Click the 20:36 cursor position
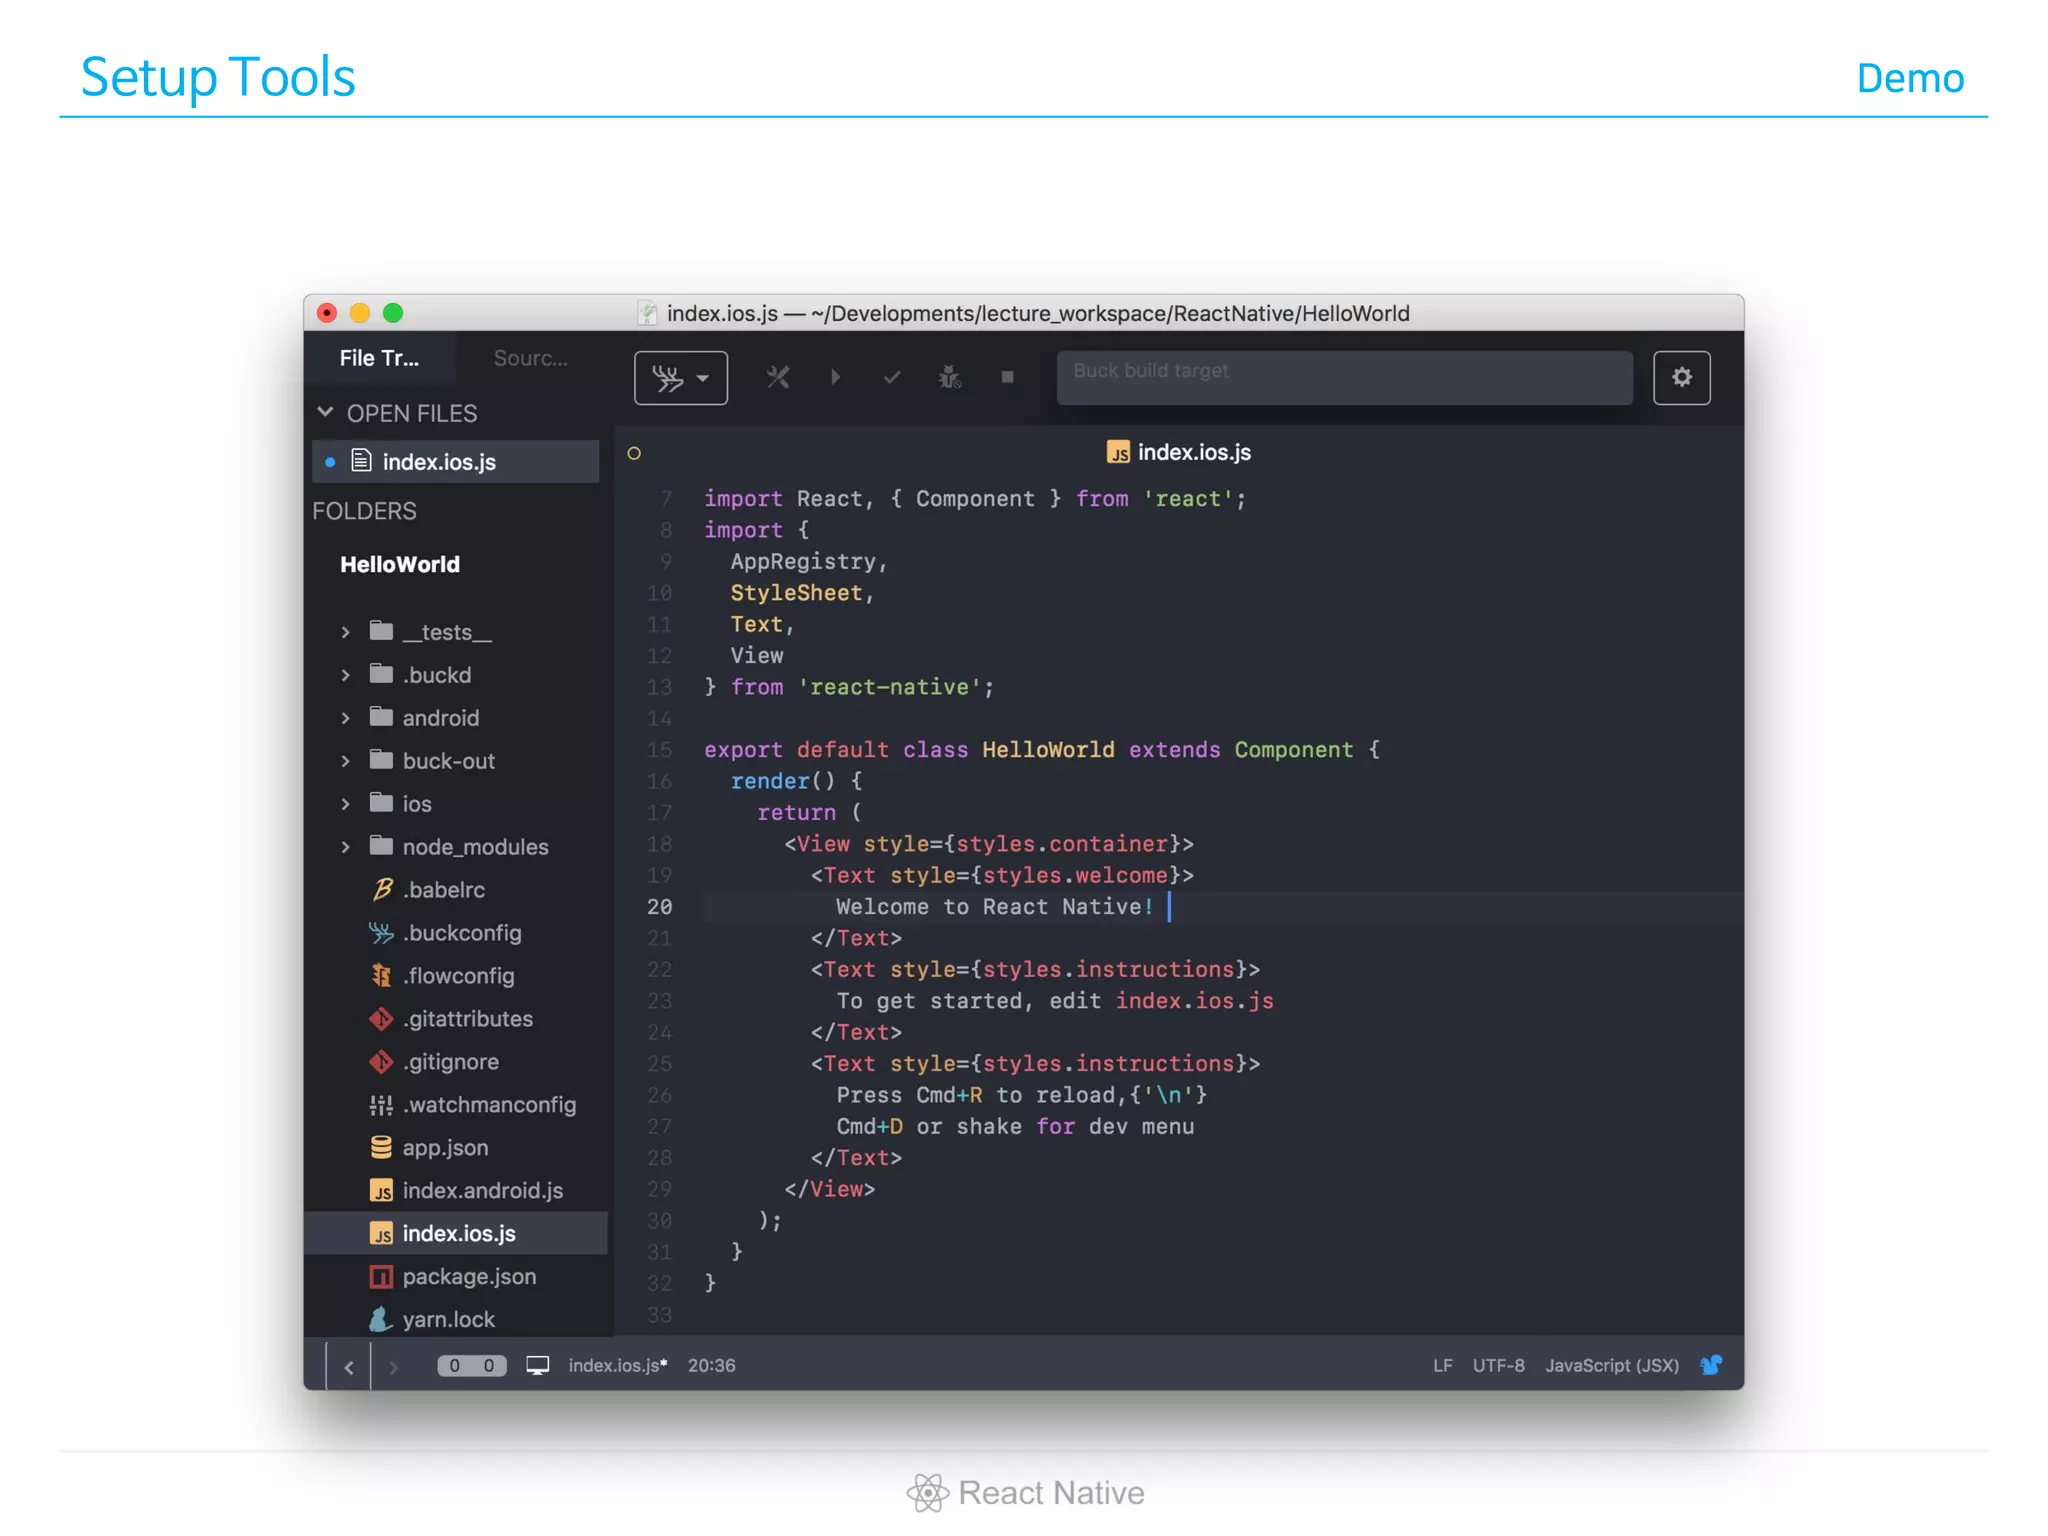2048x1536 pixels. click(711, 1365)
